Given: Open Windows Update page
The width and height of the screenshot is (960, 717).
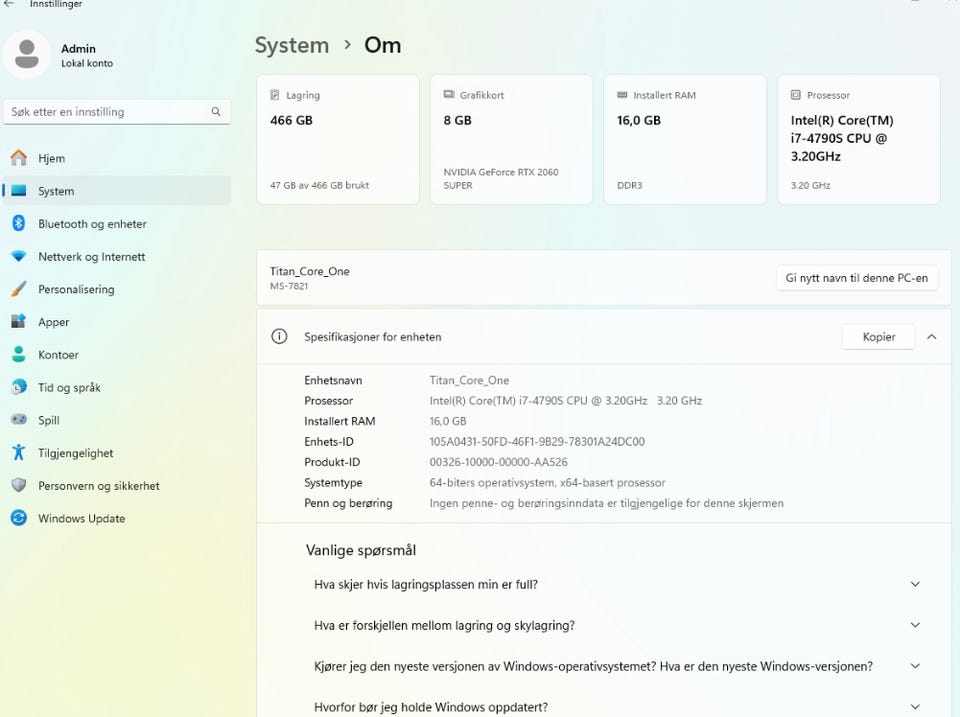Looking at the screenshot, I should coord(117,518).
